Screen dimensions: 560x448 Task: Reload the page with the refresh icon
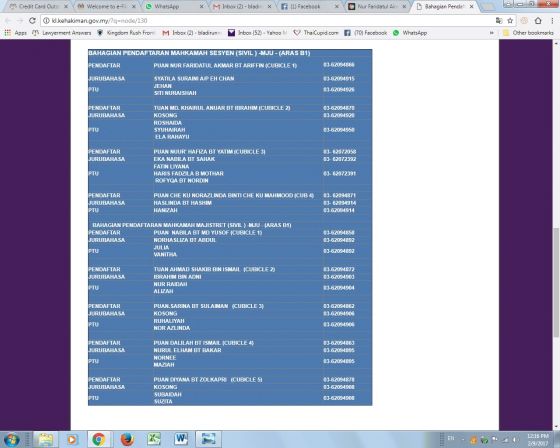click(x=32, y=21)
